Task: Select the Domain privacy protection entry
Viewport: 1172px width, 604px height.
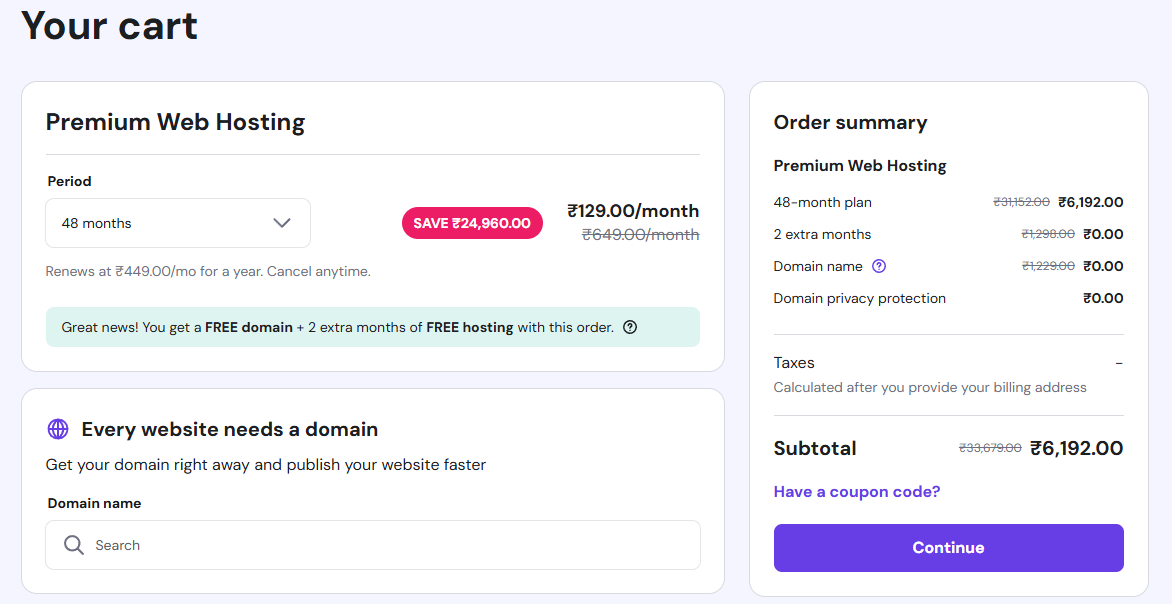Action: 859,298
